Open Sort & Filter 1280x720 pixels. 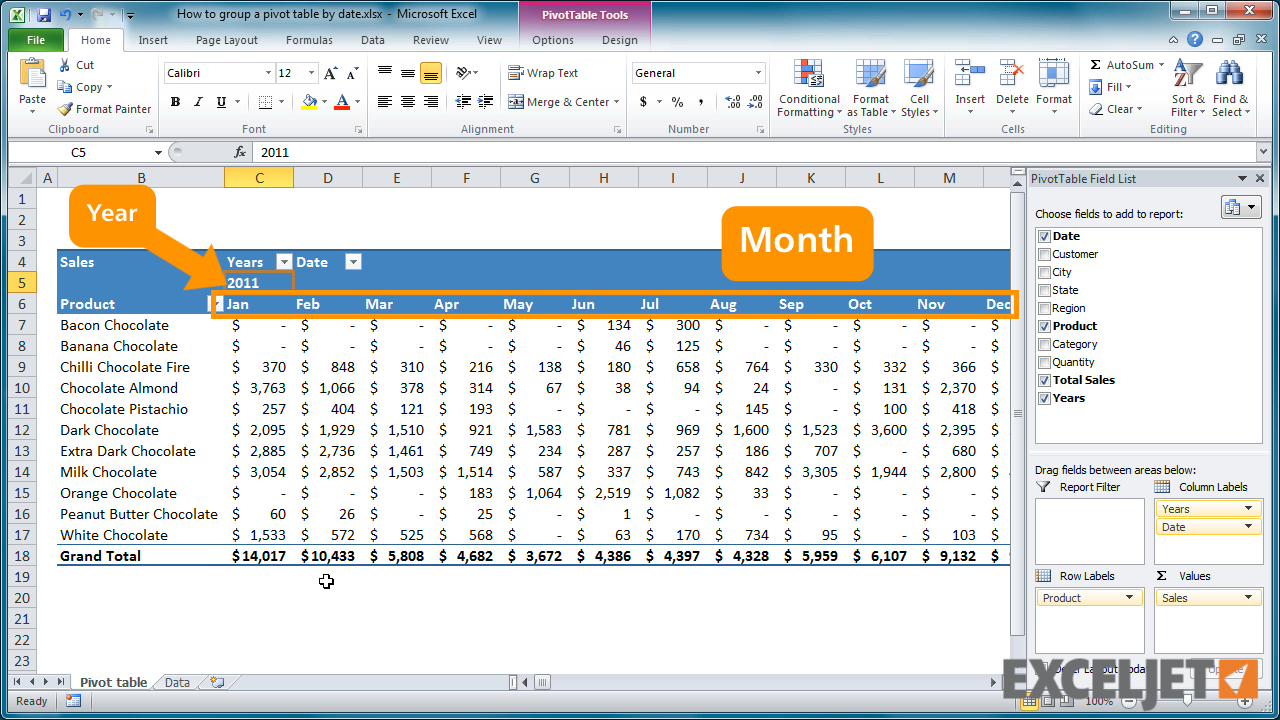tap(1188, 89)
